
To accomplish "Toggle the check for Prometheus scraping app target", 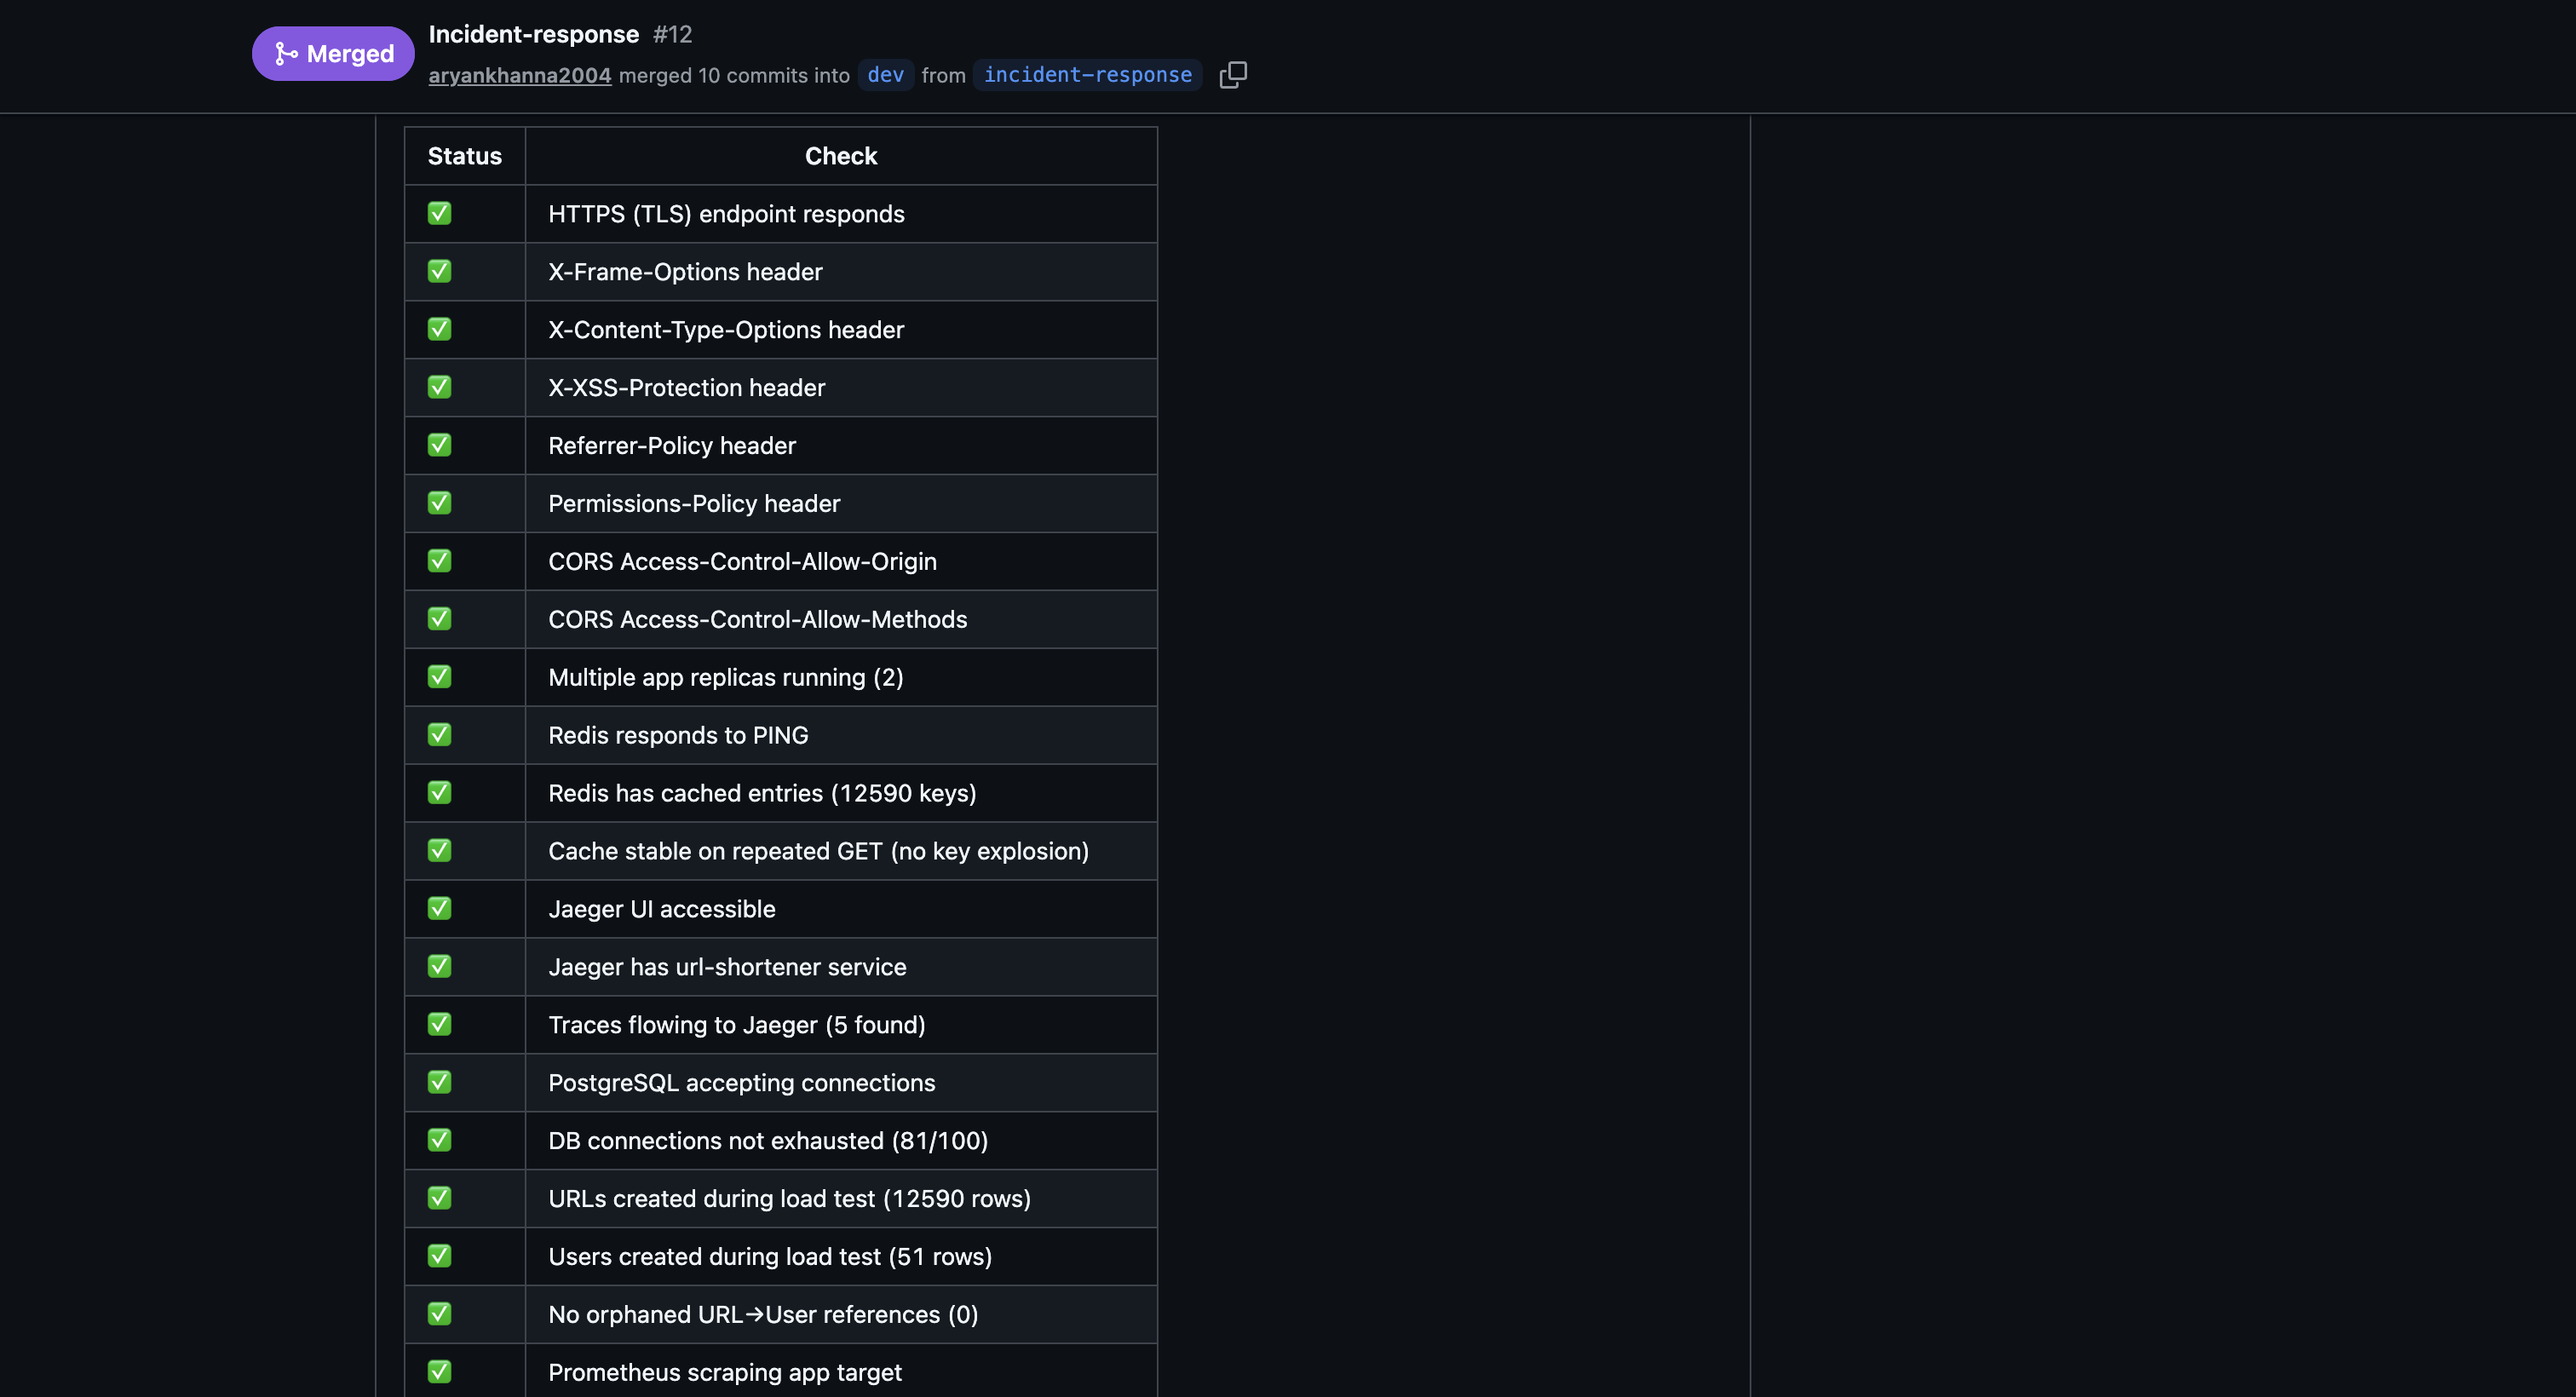I will [x=439, y=1372].
